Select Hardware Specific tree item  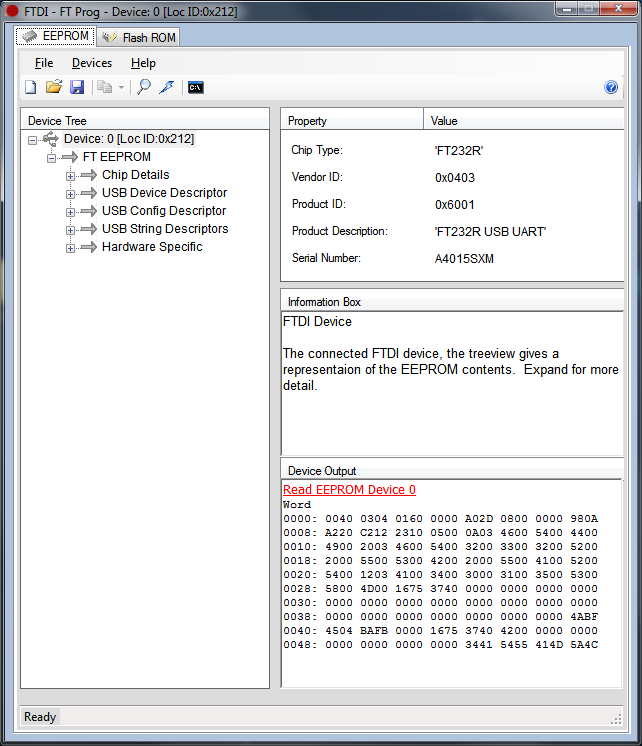click(152, 247)
